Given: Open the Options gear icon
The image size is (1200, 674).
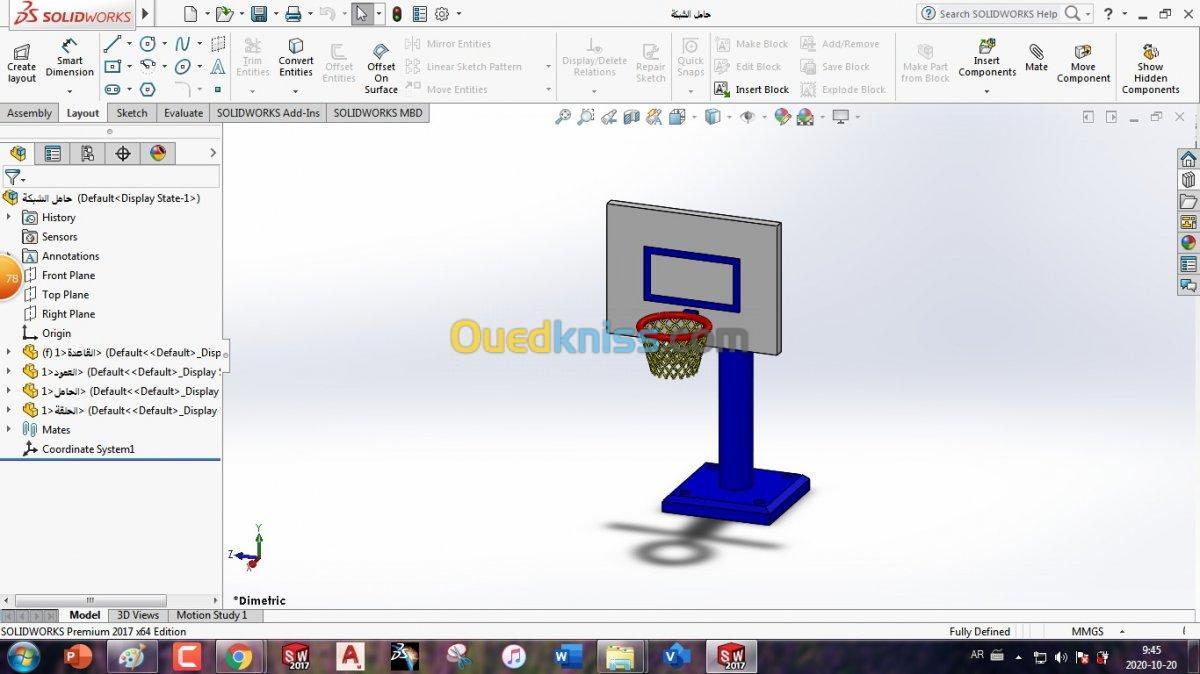Looking at the screenshot, I should (442, 14).
